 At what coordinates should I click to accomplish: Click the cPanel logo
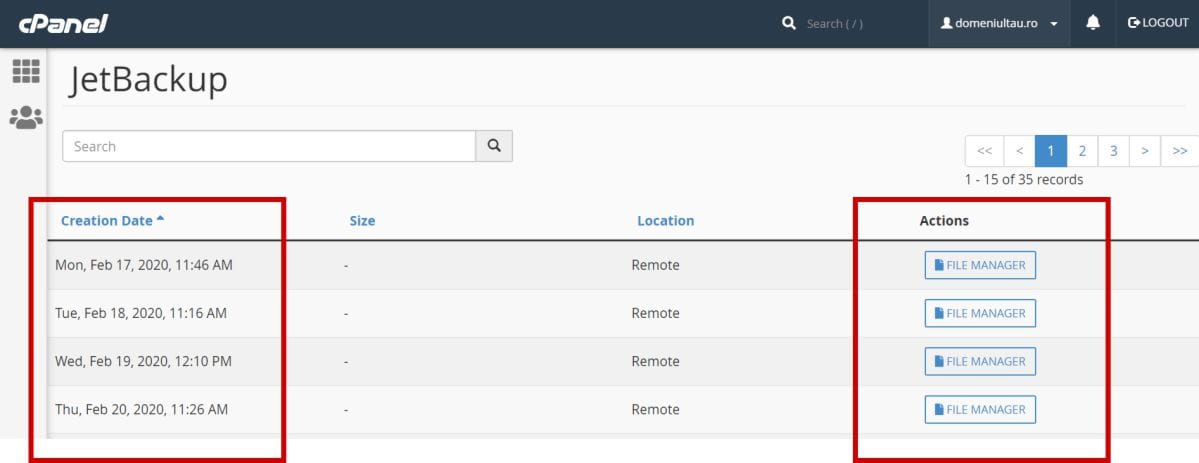[x=63, y=23]
